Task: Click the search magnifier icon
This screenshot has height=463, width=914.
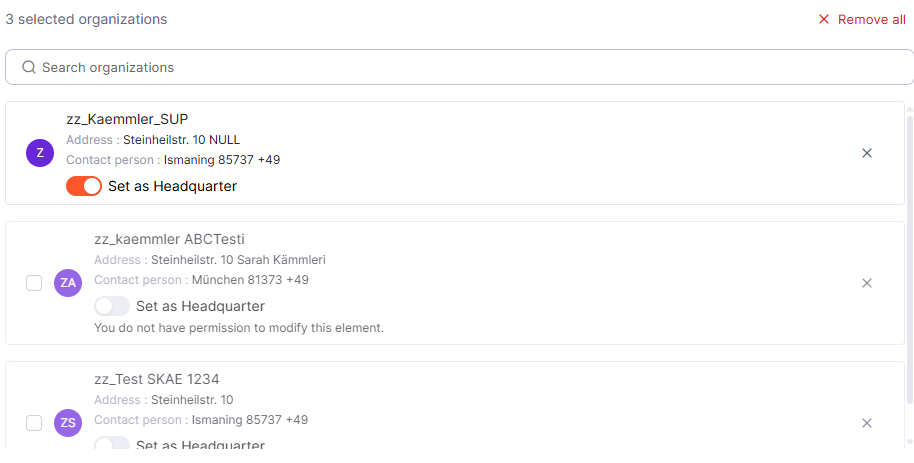Action: click(x=29, y=68)
